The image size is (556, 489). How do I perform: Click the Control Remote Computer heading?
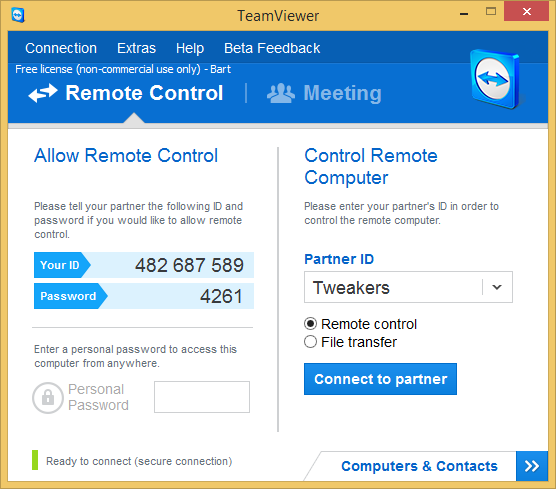point(371,167)
